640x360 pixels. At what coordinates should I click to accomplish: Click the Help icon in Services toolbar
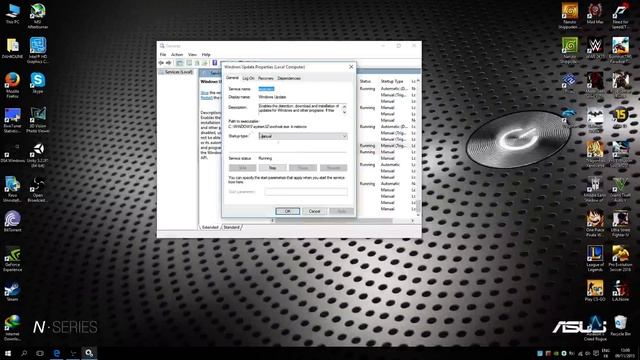point(215,63)
